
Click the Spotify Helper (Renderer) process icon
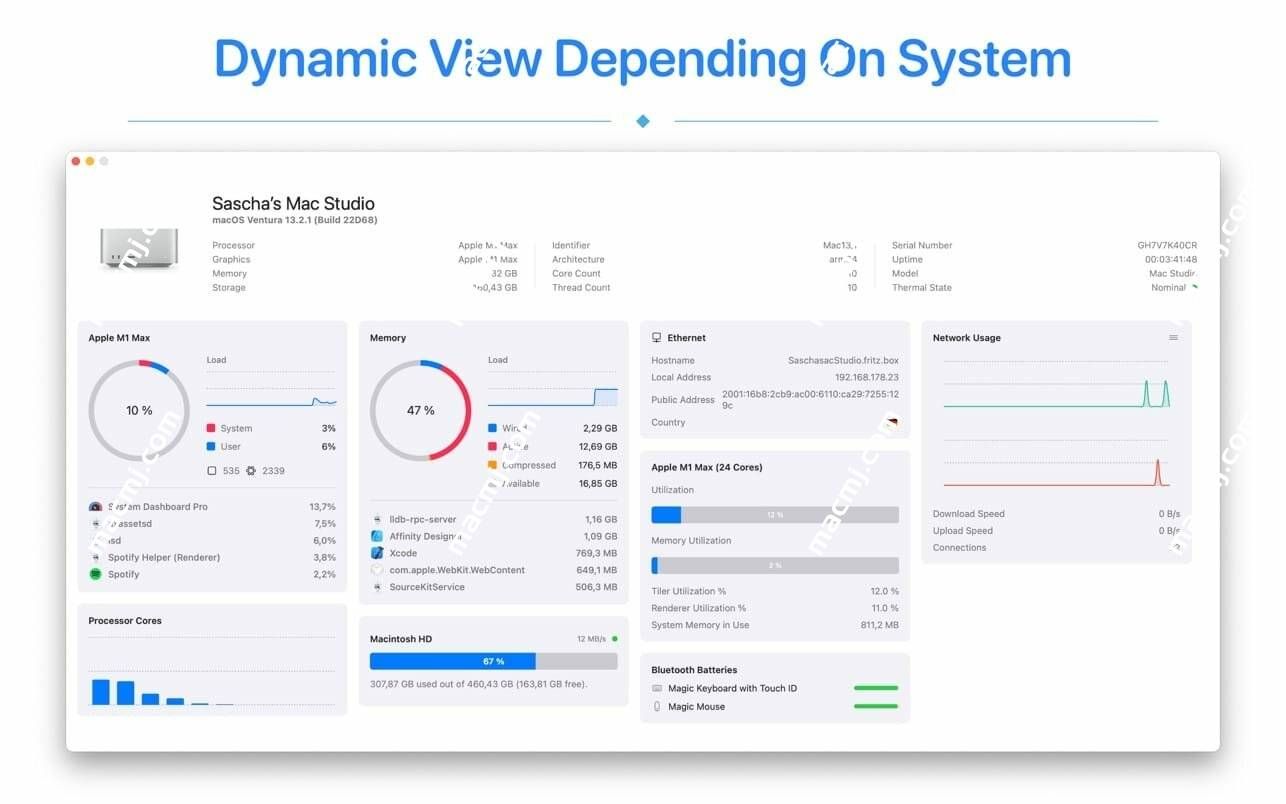(95, 558)
